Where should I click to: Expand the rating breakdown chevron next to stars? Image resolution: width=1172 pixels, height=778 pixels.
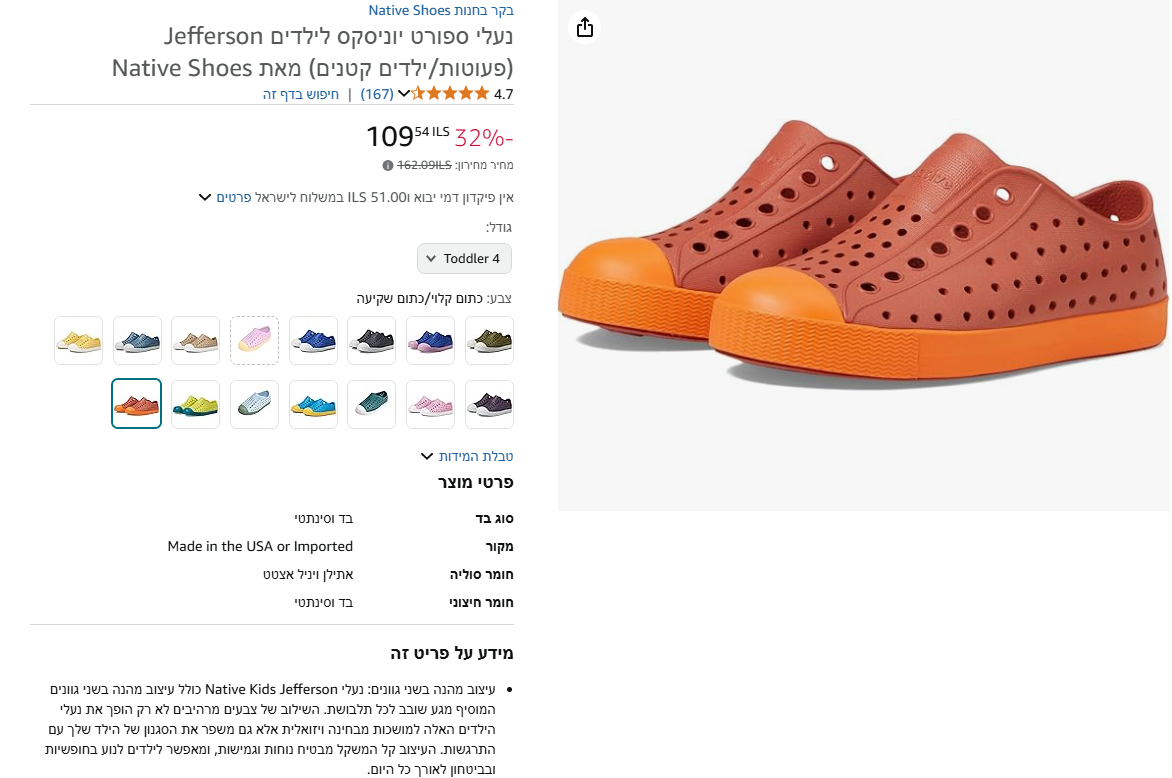[x=404, y=92]
